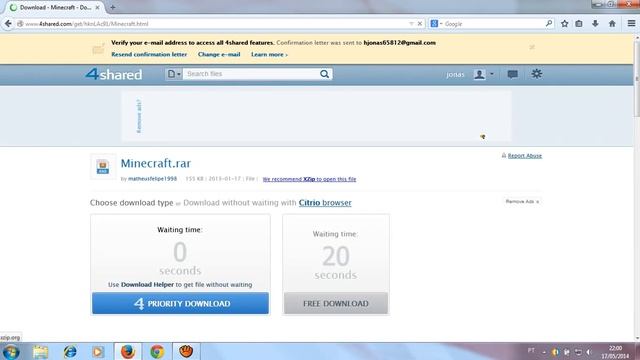
Task: Switch to Firefox in the taskbar
Action: click(128, 352)
